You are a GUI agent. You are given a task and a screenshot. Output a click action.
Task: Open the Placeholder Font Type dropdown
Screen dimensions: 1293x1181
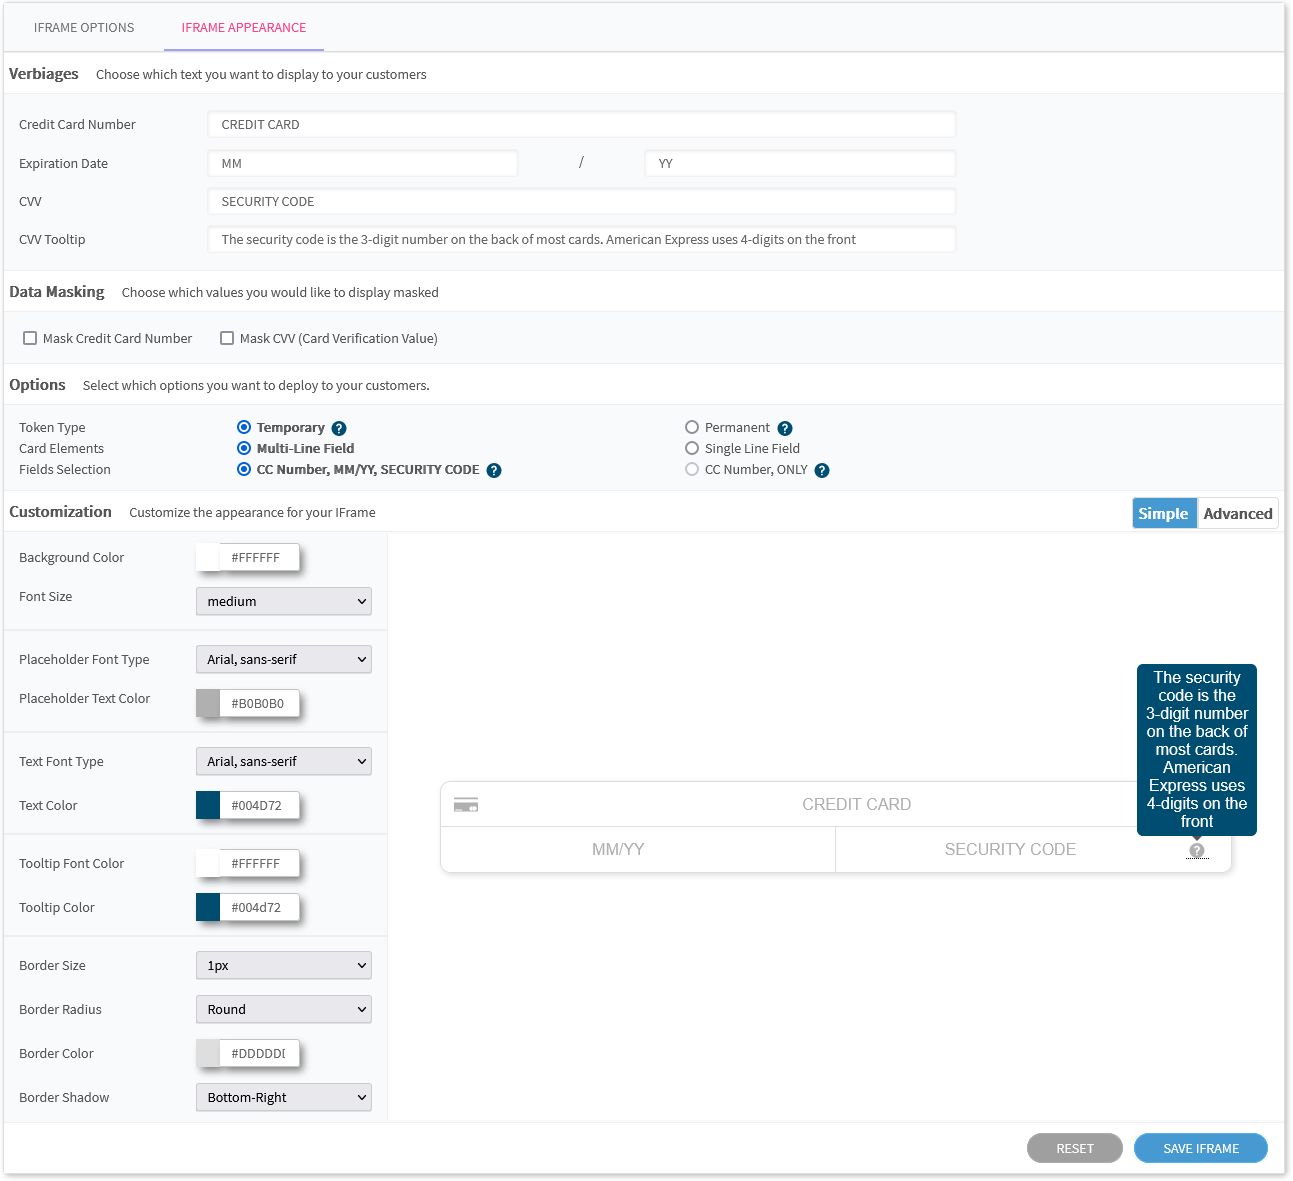[283, 659]
